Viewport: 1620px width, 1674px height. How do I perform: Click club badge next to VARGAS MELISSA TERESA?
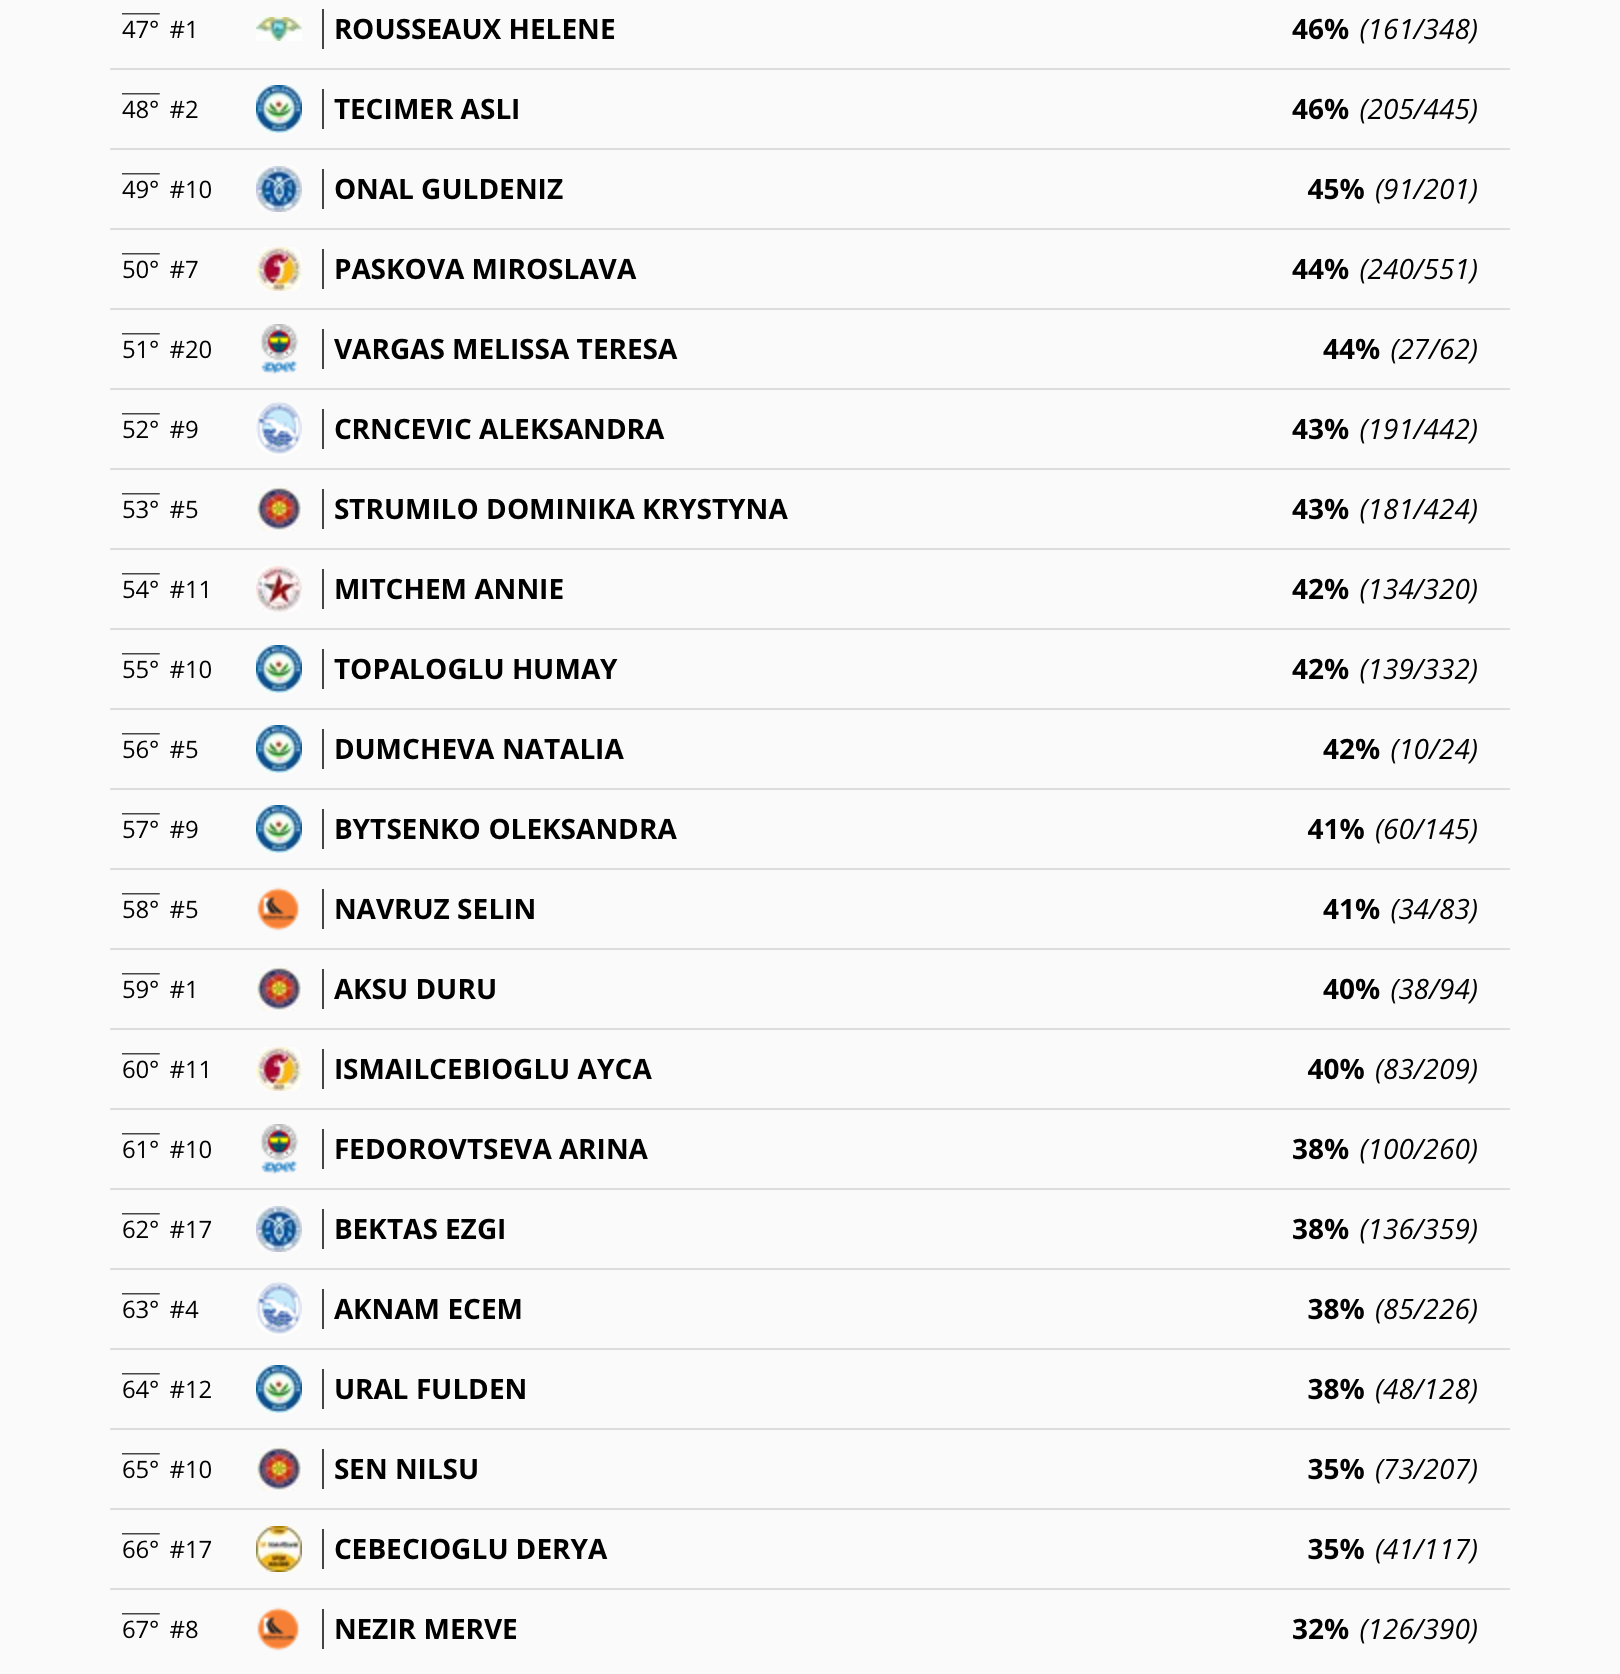[279, 348]
